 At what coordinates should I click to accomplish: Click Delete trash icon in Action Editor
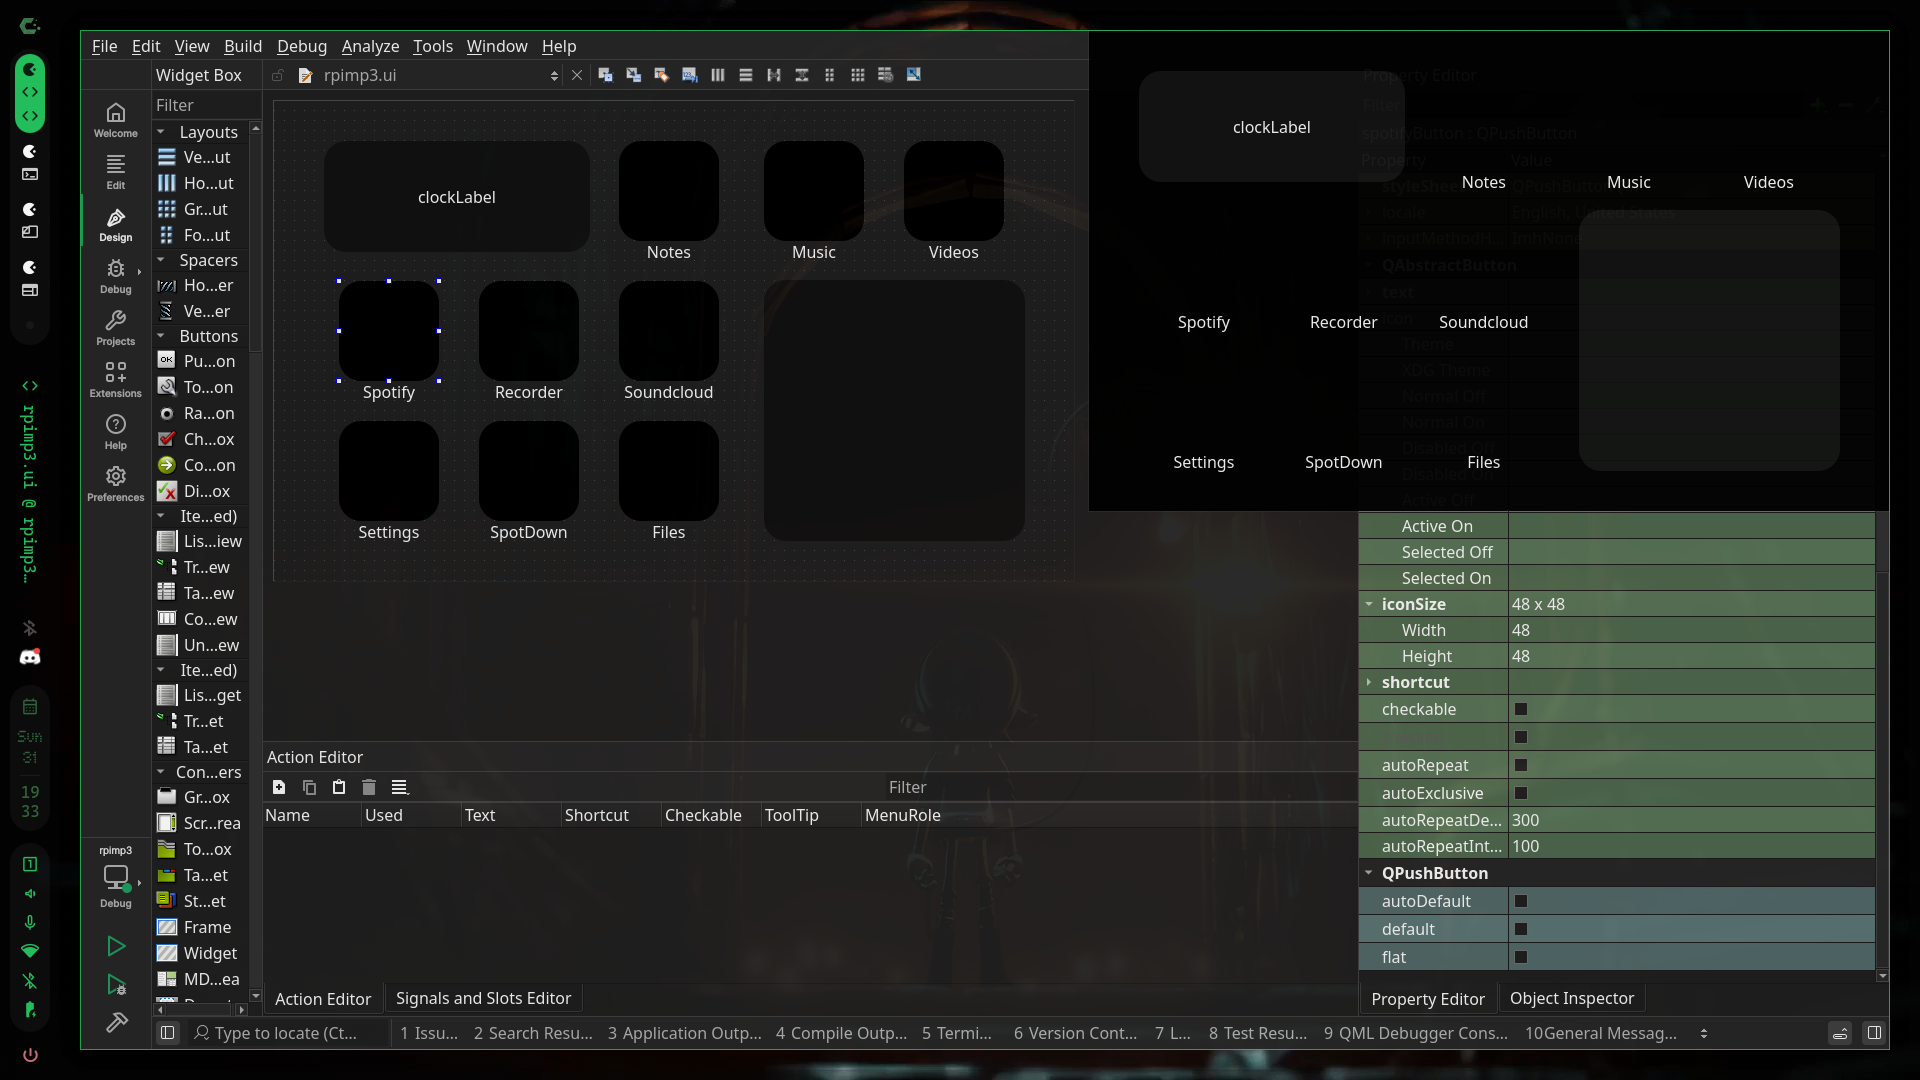tap(369, 787)
